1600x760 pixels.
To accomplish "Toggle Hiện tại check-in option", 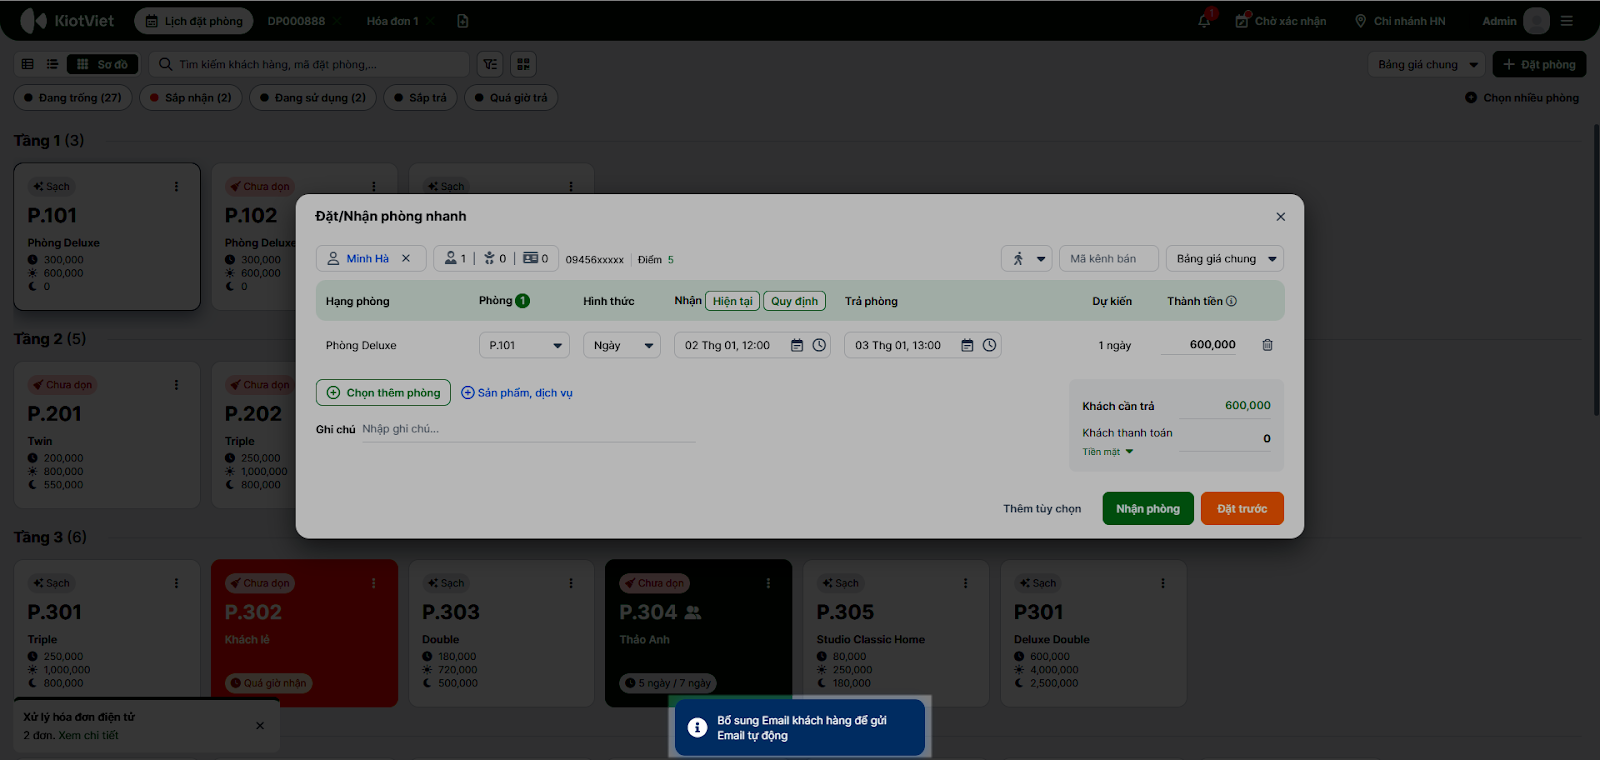I will [x=732, y=301].
